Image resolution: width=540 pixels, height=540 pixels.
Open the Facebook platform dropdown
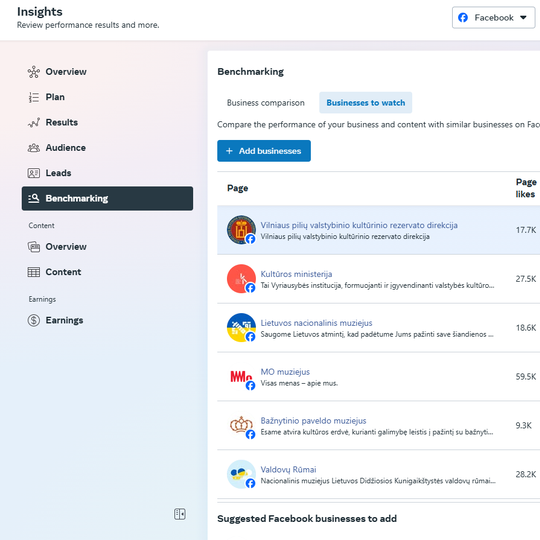[x=493, y=18]
